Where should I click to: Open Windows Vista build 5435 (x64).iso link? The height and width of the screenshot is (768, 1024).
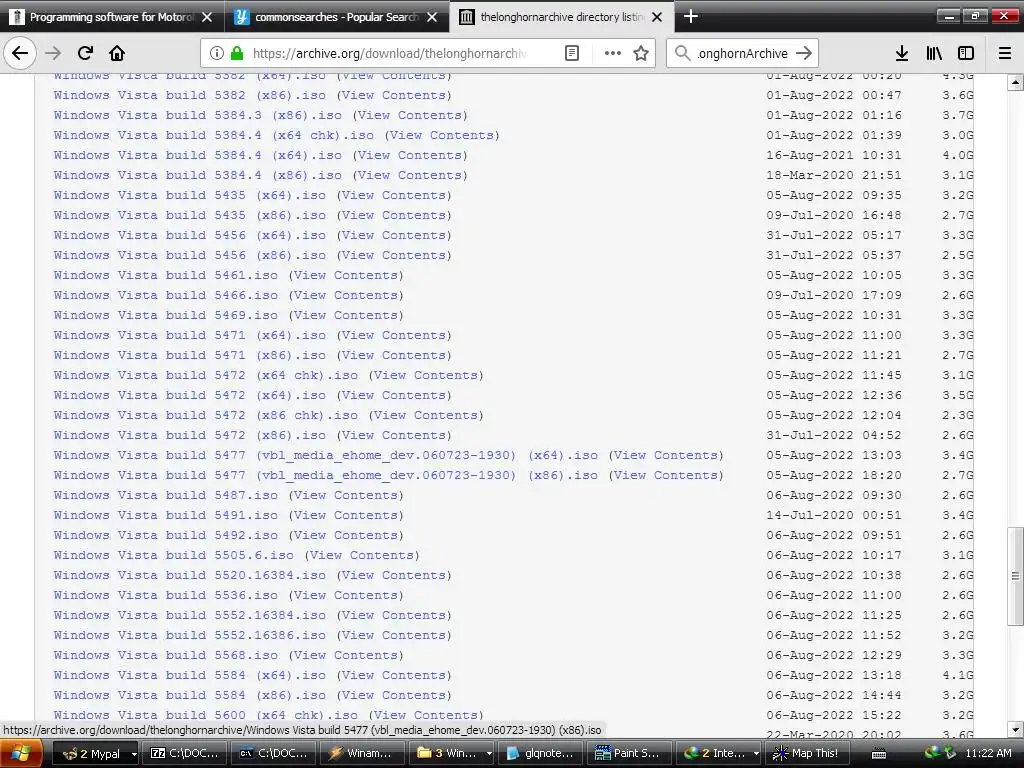[x=189, y=195]
